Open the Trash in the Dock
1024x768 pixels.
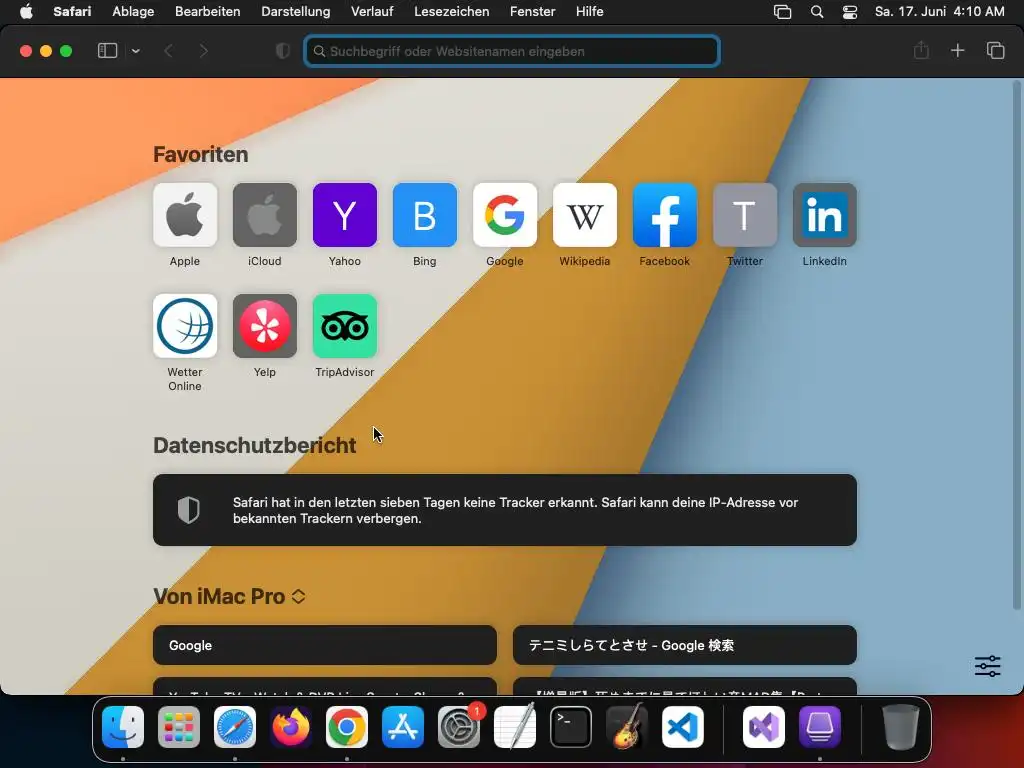coord(901,727)
